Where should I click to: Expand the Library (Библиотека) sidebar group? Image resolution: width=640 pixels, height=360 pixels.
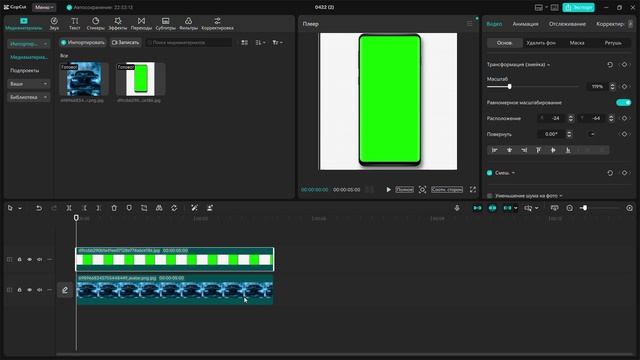click(x=28, y=97)
